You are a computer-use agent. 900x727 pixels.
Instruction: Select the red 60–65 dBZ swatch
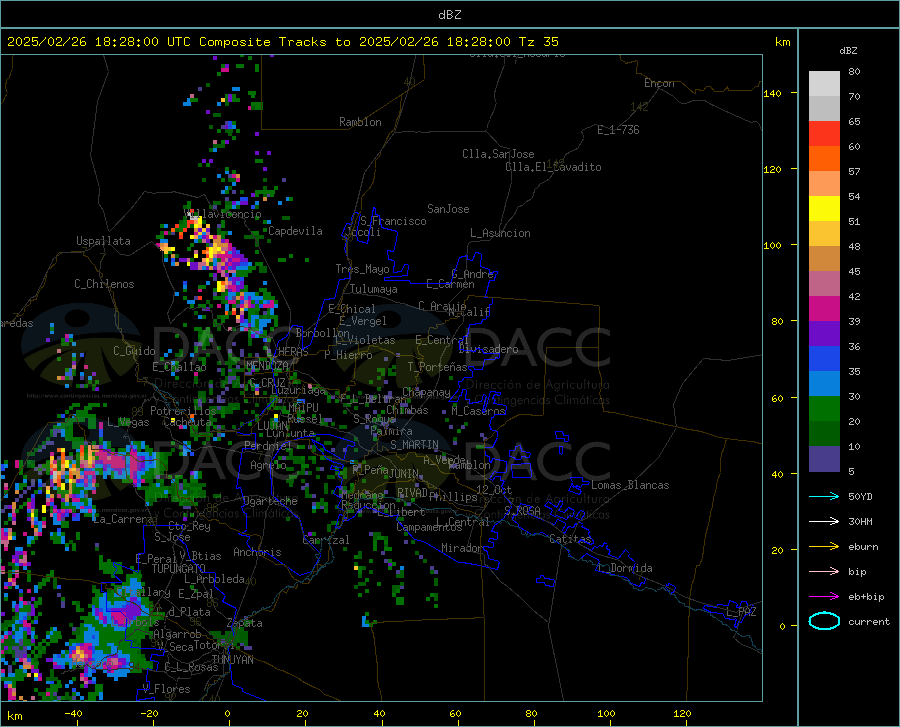pyautogui.click(x=824, y=134)
